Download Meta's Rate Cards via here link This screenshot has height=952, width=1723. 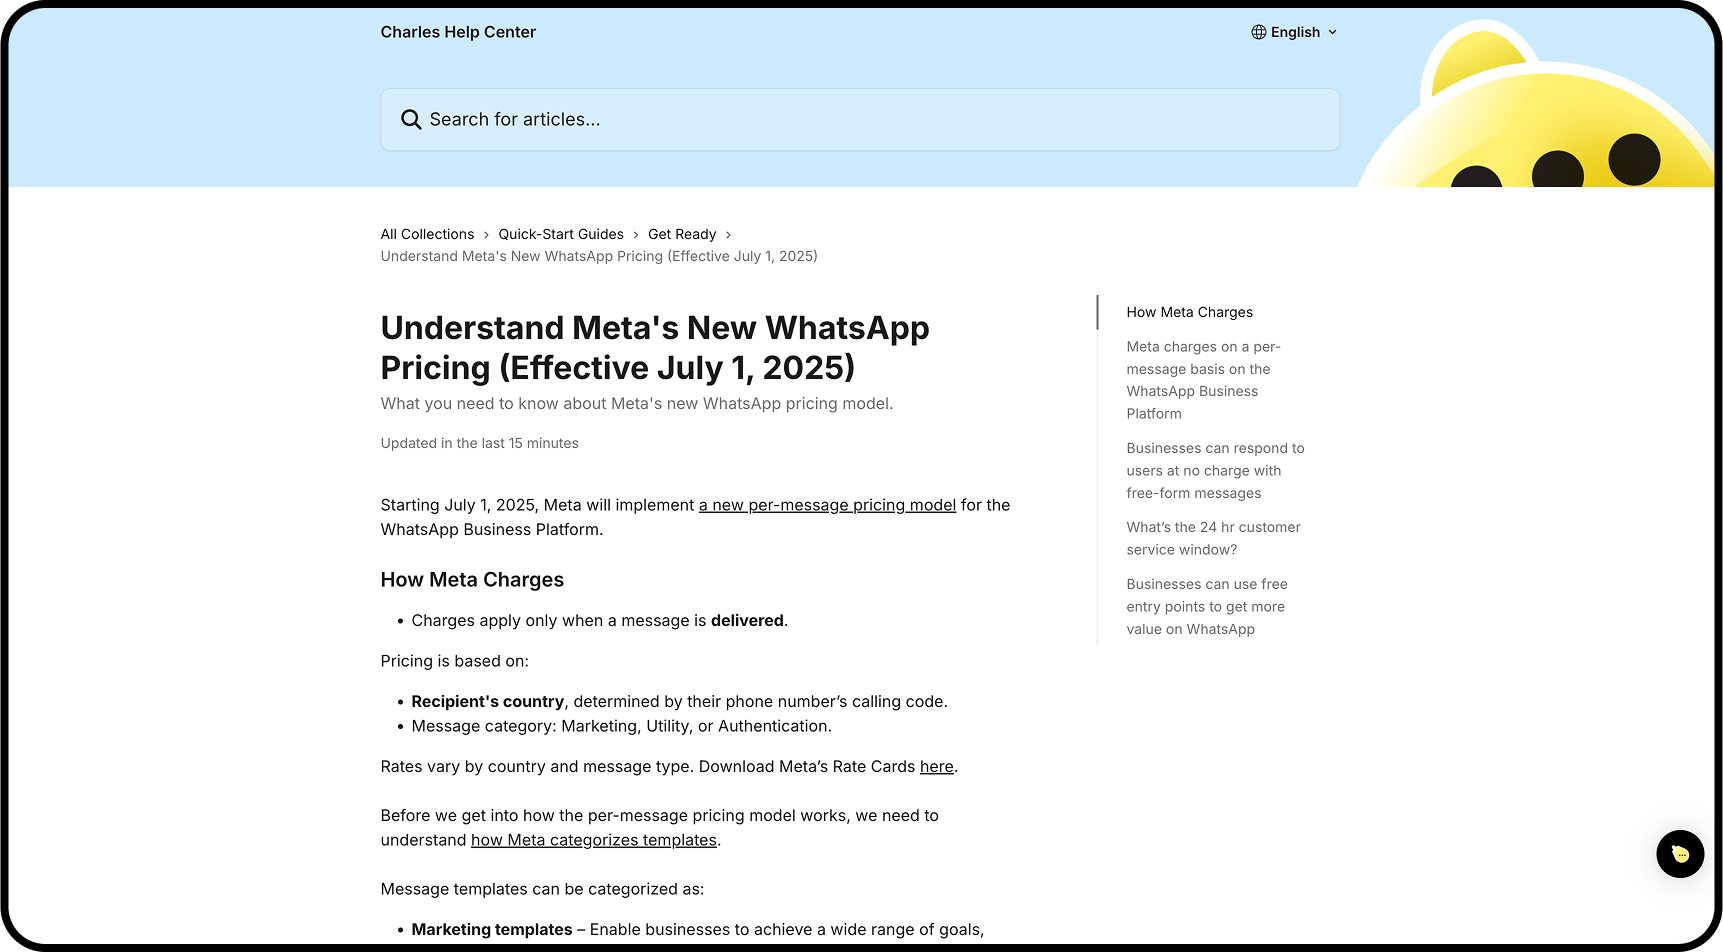[936, 766]
